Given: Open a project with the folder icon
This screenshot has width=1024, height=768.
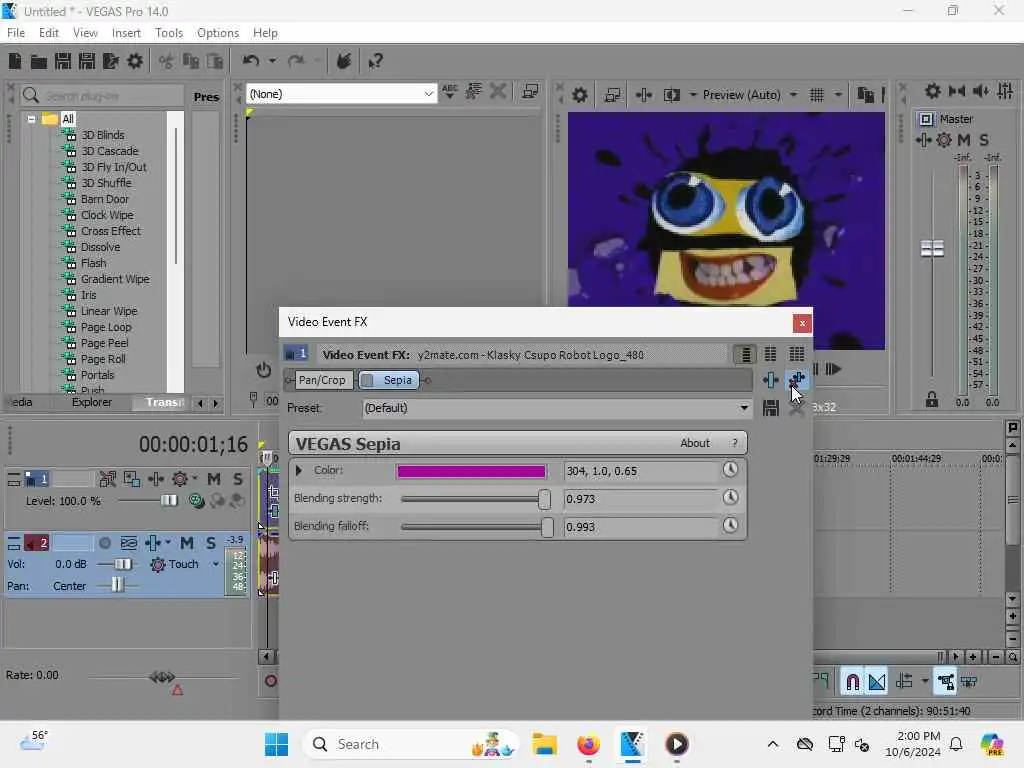Looking at the screenshot, I should (39, 61).
